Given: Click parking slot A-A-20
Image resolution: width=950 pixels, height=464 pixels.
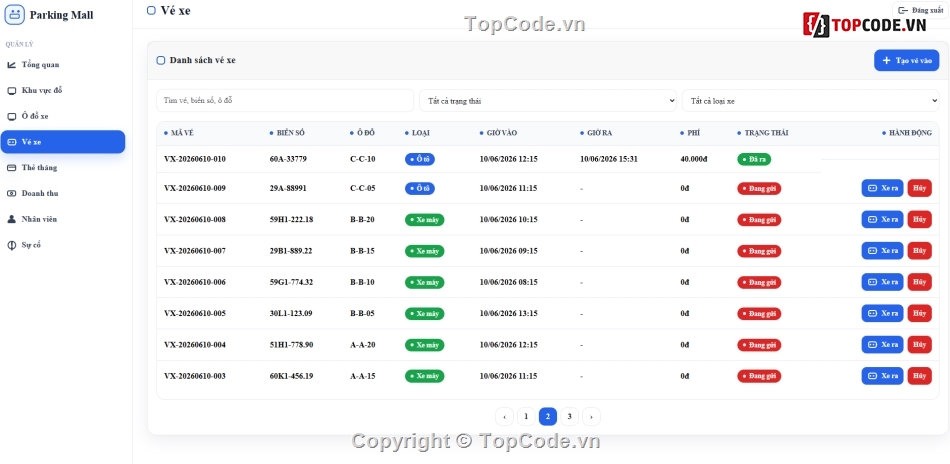Looking at the screenshot, I should click(362, 345).
